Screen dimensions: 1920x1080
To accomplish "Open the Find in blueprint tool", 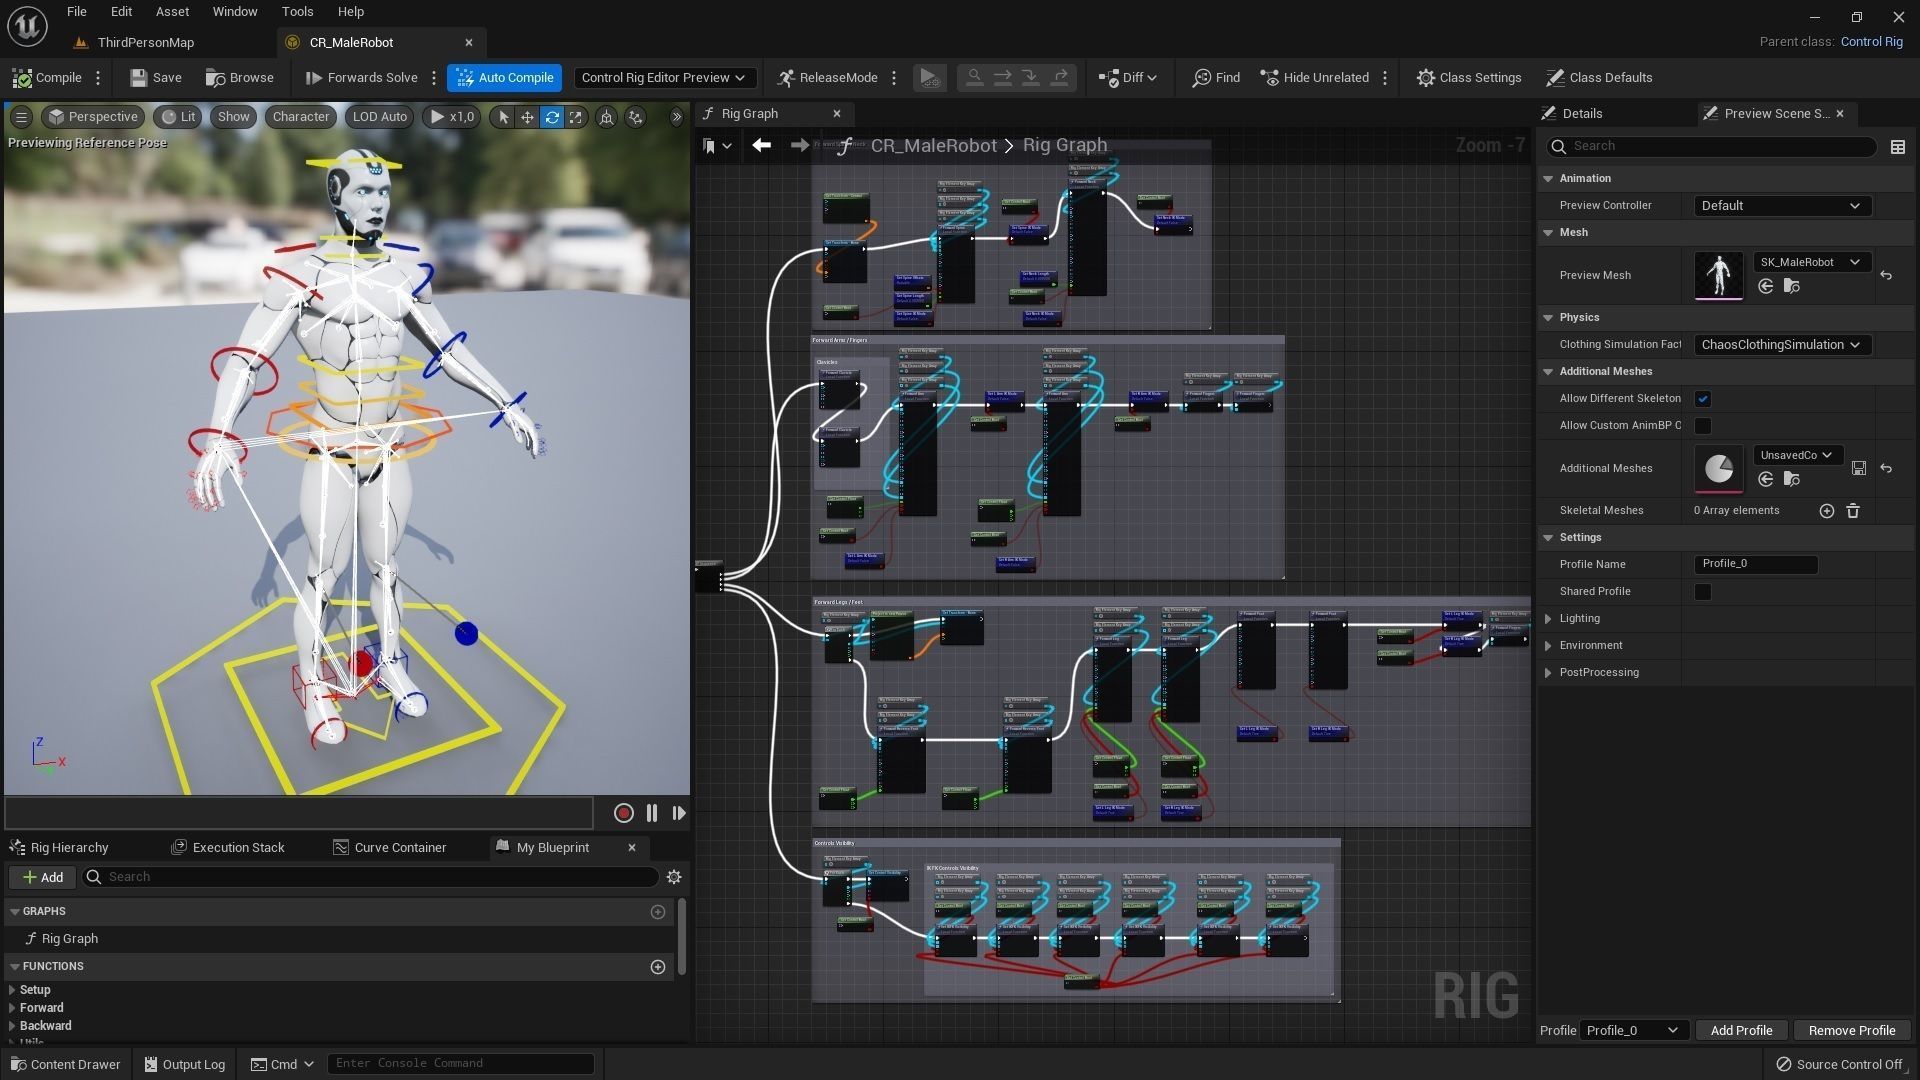I will point(1216,77).
